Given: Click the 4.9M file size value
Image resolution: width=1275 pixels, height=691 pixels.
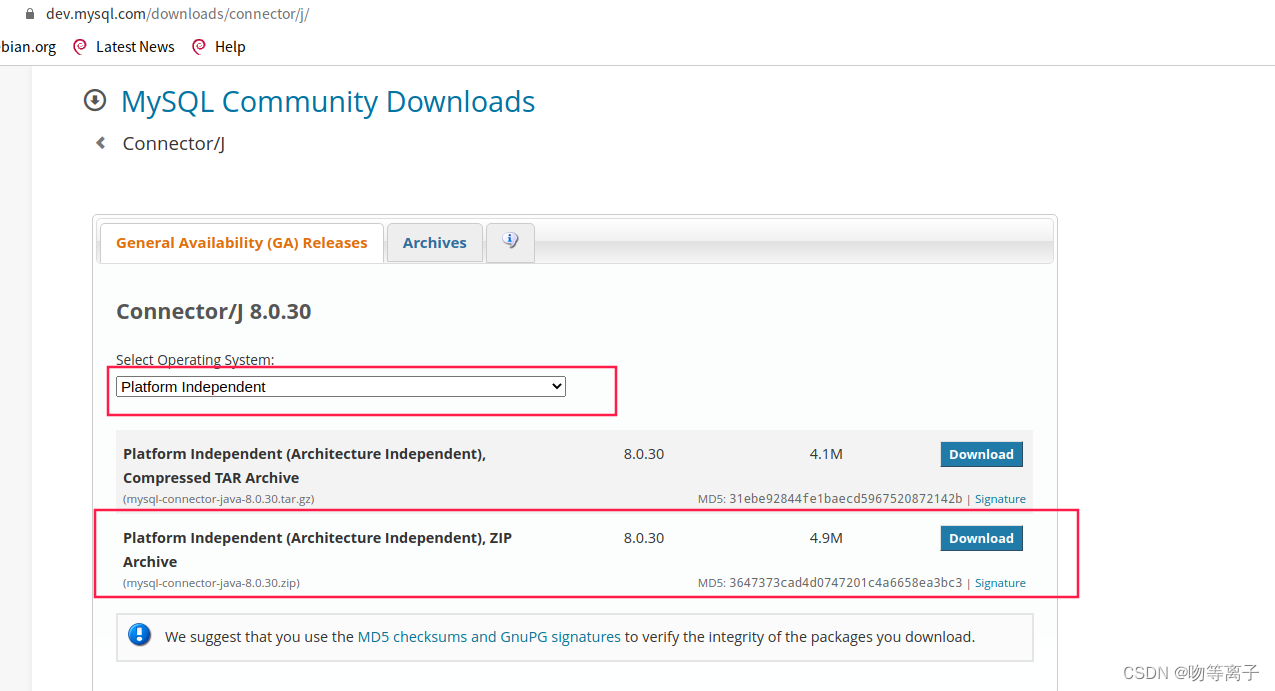Looking at the screenshot, I should [x=826, y=538].
